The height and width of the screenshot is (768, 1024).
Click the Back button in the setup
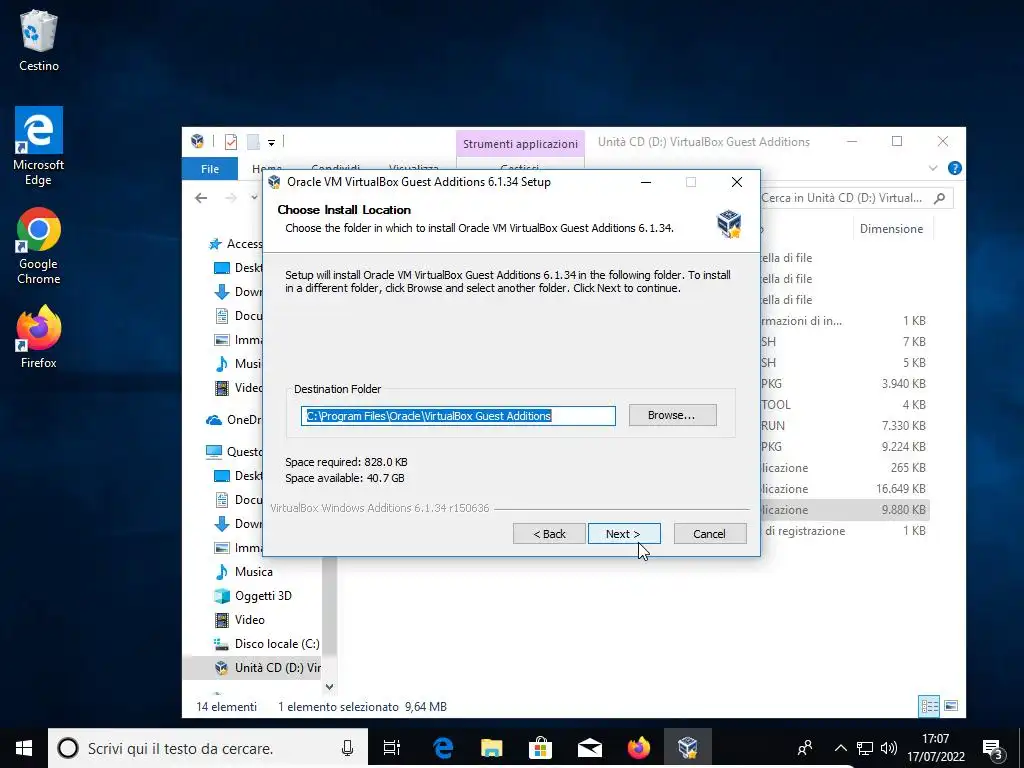549,534
